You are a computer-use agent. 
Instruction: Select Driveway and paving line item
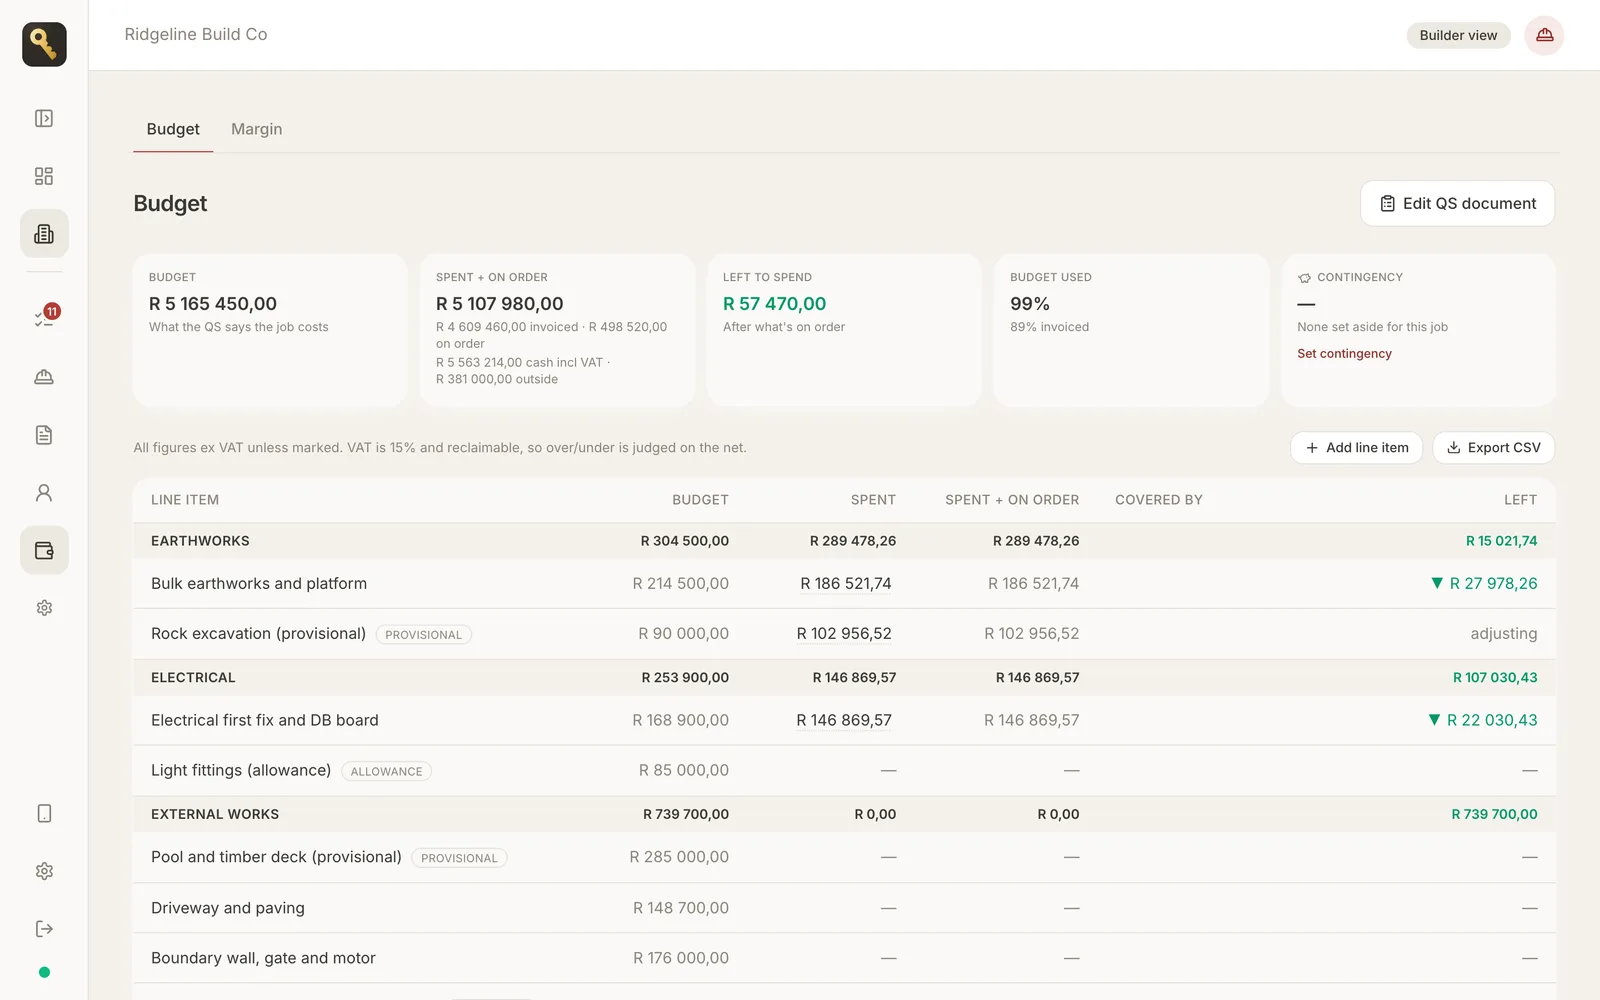coord(844,908)
